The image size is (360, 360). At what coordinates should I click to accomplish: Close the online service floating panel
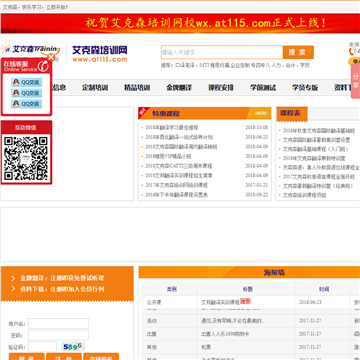point(51,58)
